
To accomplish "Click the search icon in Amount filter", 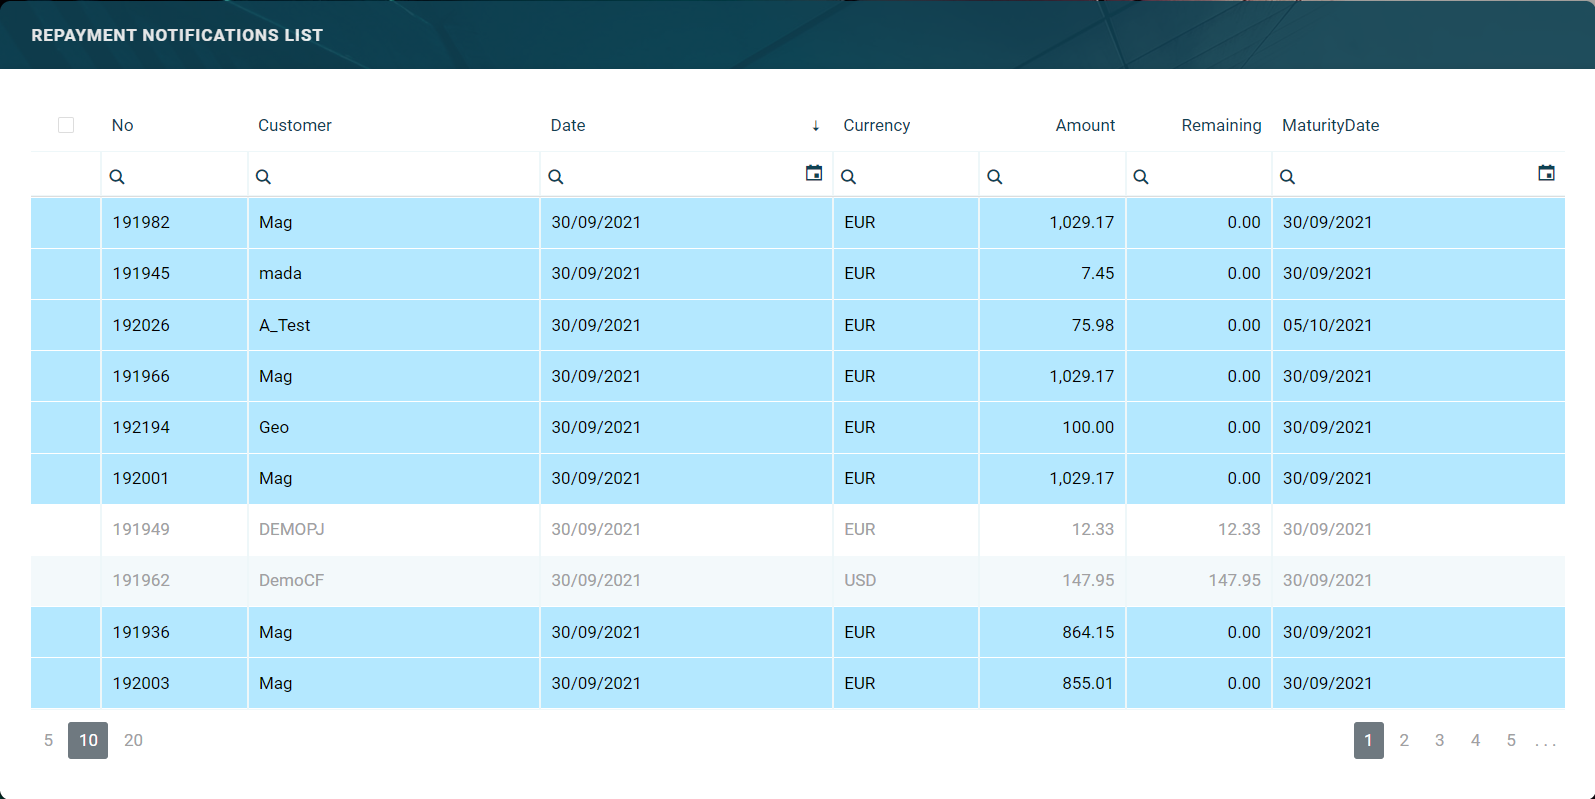I will (x=994, y=177).
